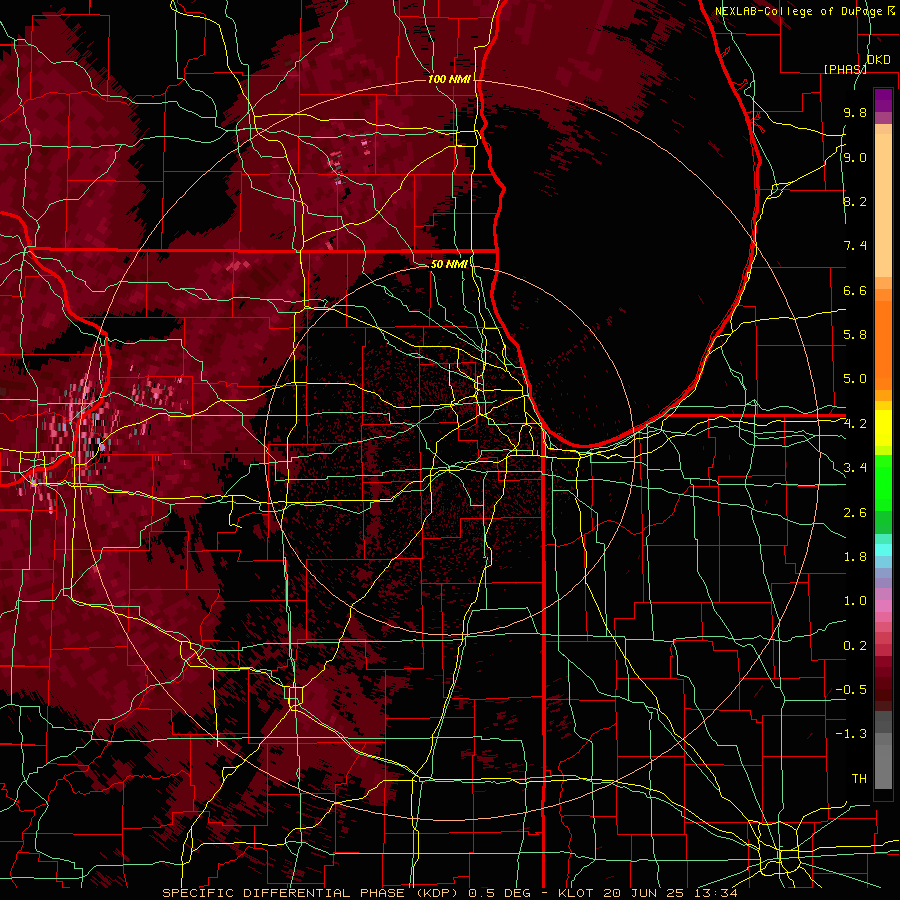Image resolution: width=900 pixels, height=900 pixels.
Task: Click the TH threshold label on the scale
Action: click(859, 779)
